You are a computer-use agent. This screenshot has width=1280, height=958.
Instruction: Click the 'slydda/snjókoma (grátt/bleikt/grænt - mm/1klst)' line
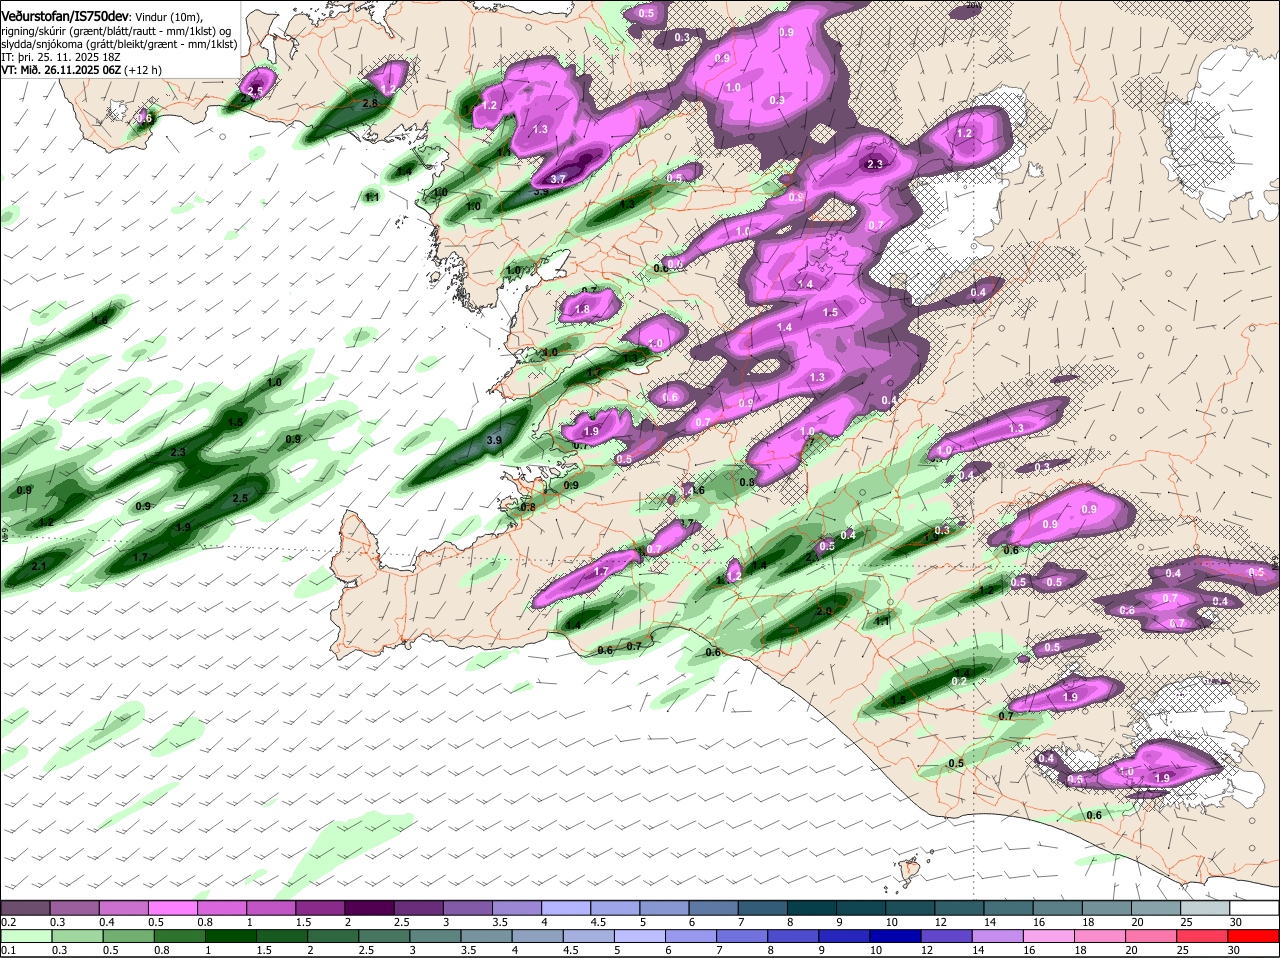click(x=119, y=44)
